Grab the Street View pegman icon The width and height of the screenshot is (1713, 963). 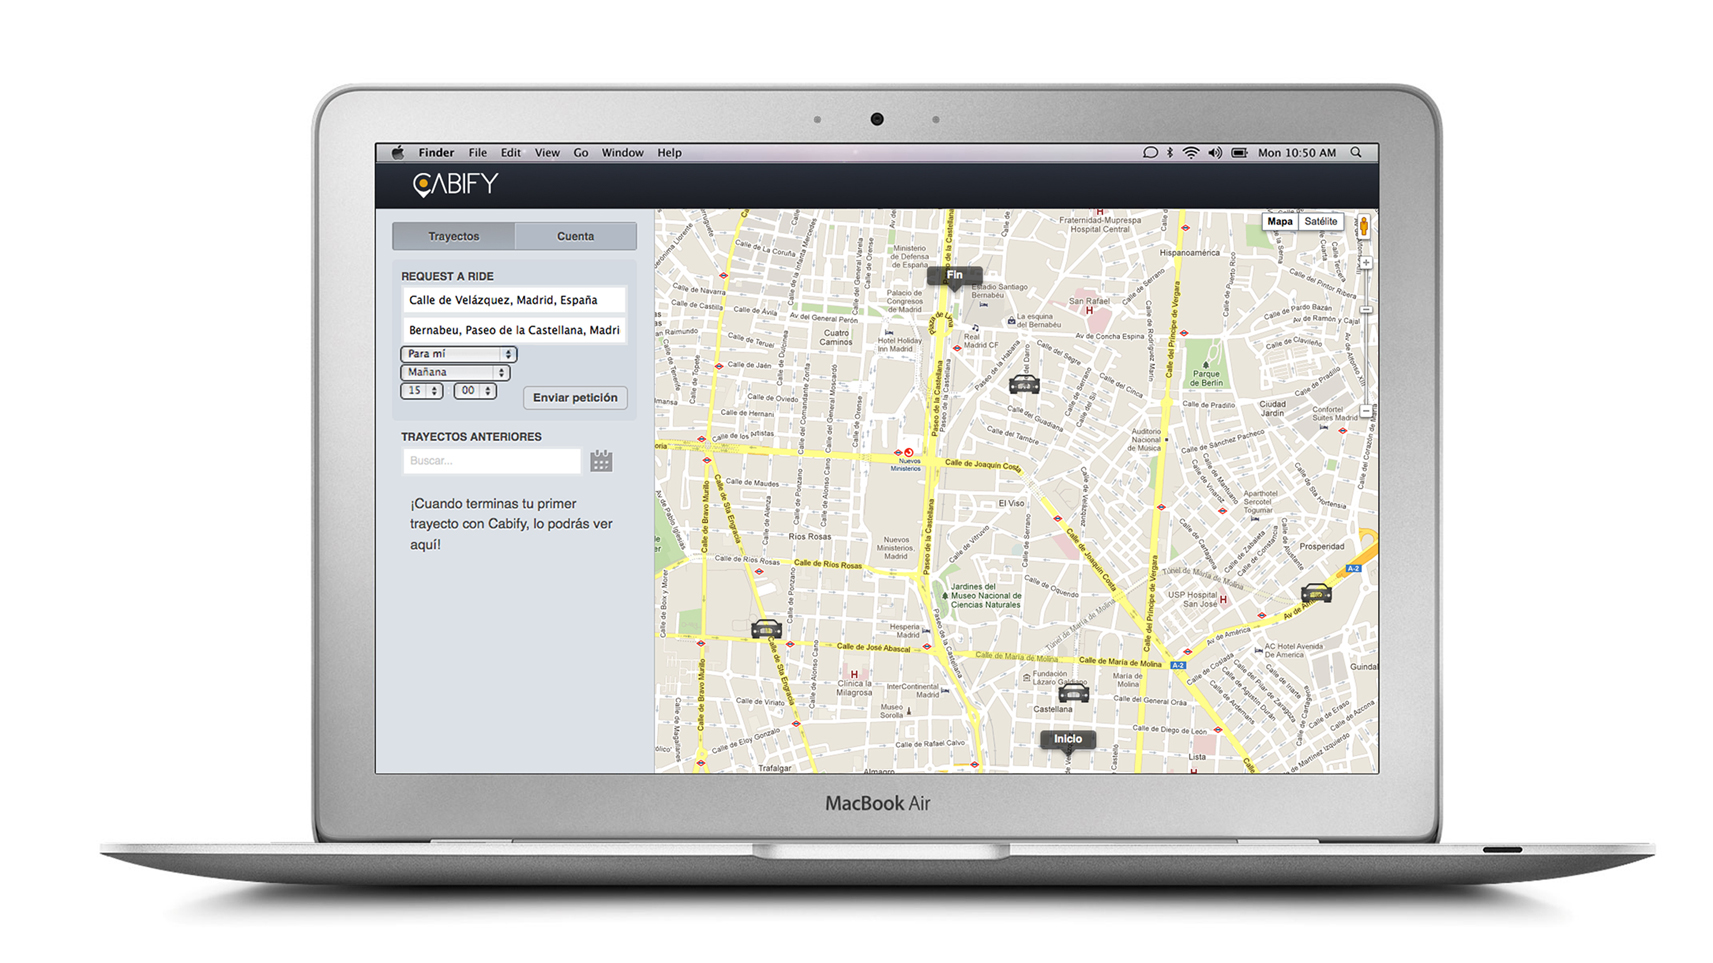click(1363, 227)
